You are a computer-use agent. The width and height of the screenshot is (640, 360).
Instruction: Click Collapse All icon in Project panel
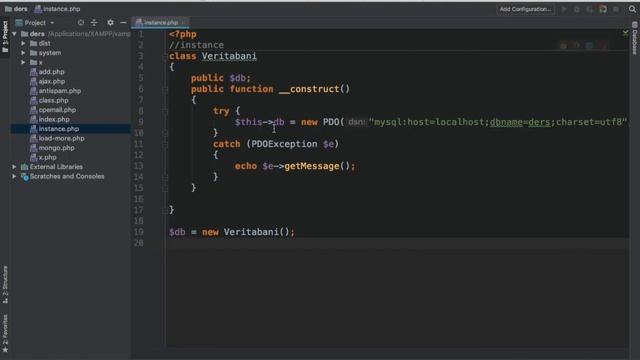pos(94,23)
